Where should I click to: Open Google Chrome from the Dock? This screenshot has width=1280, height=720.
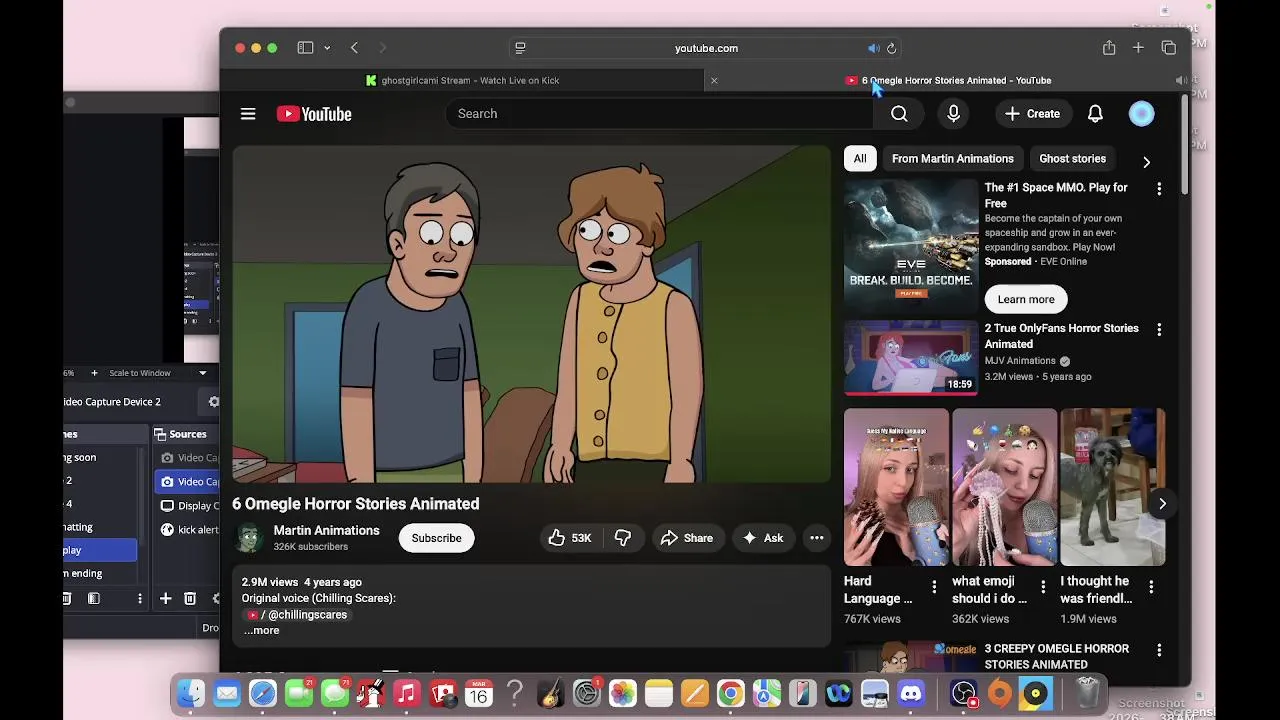(x=731, y=693)
